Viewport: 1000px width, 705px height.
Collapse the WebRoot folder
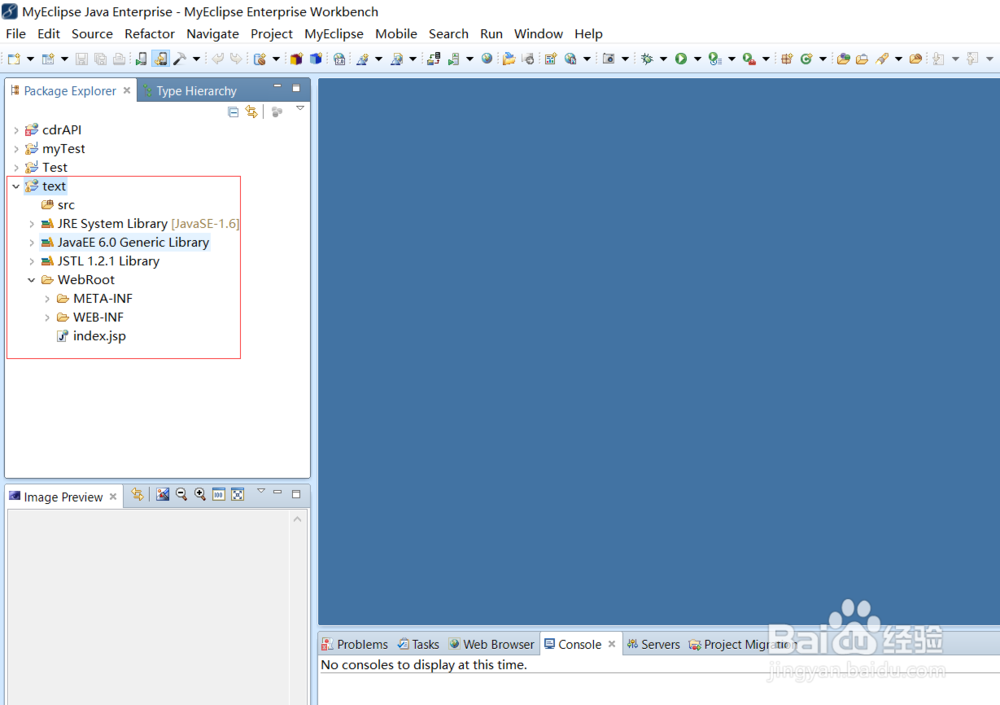tap(31, 280)
